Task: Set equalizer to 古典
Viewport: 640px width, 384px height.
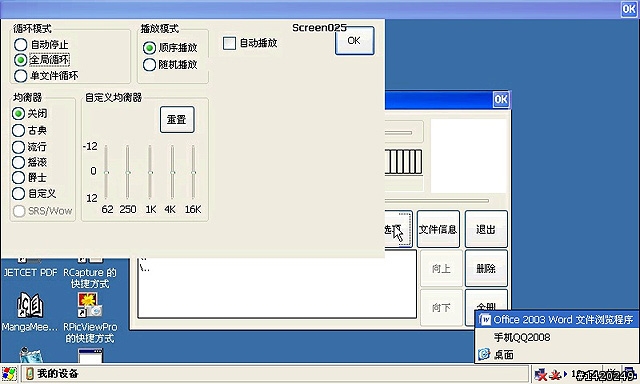Action: [18, 130]
